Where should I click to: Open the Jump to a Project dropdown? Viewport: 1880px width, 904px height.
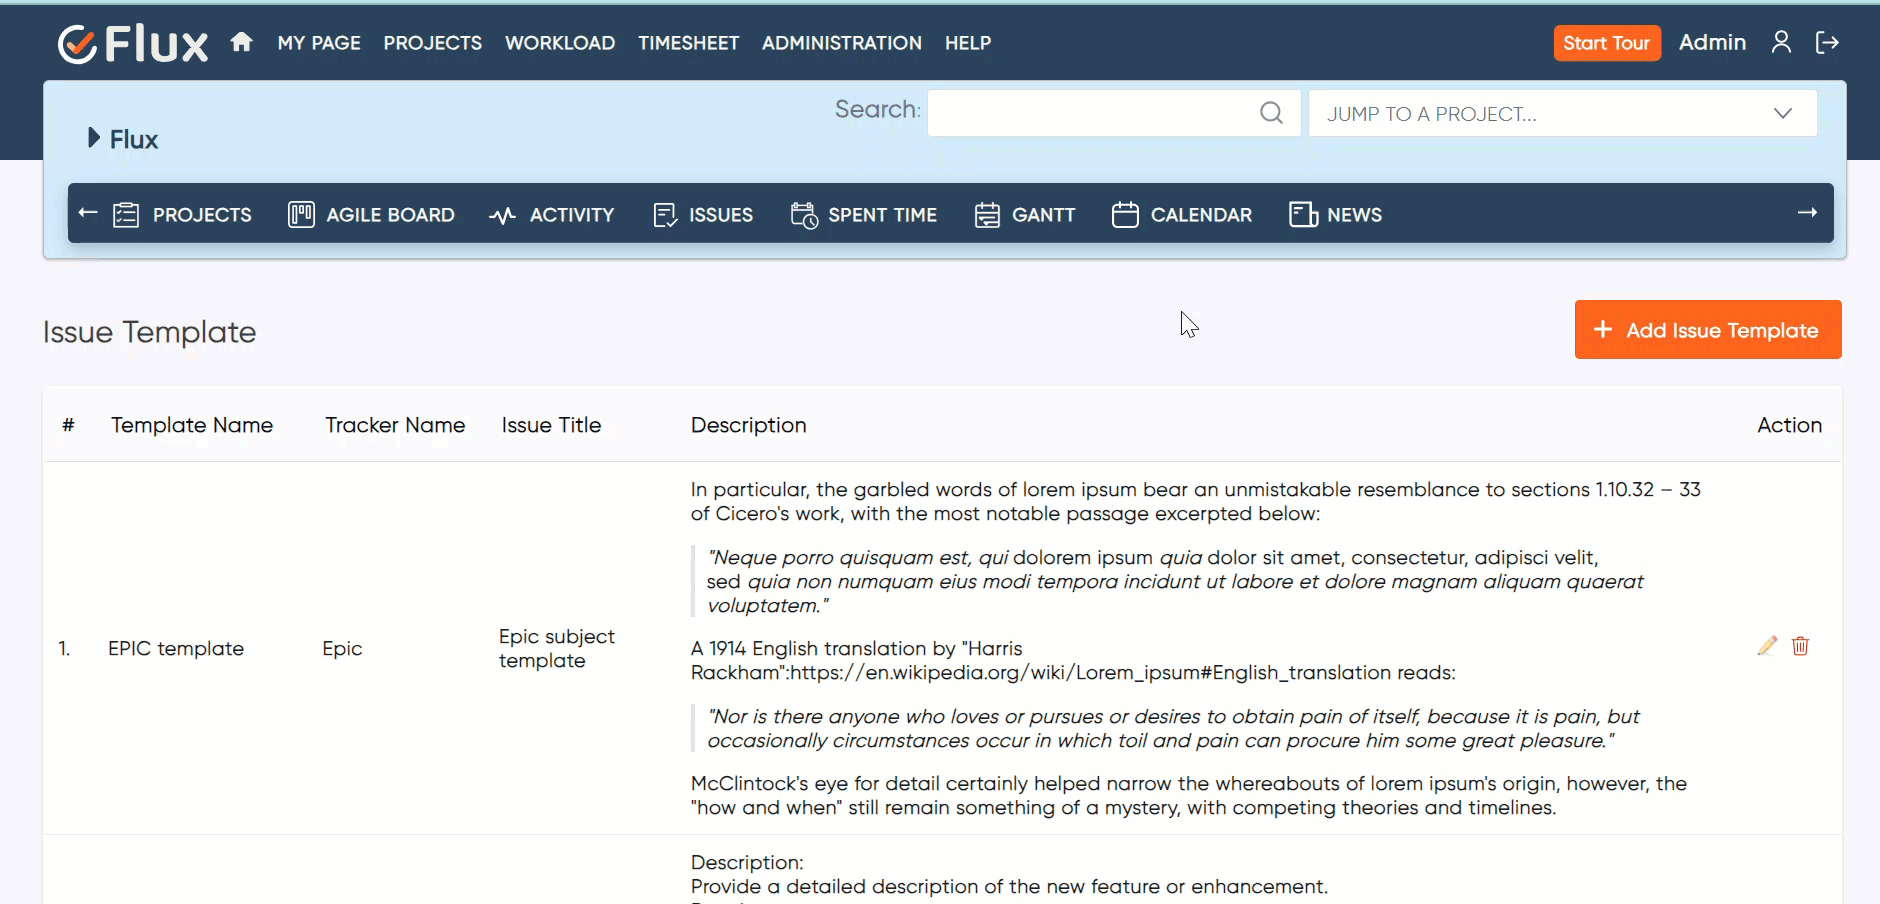1562,113
